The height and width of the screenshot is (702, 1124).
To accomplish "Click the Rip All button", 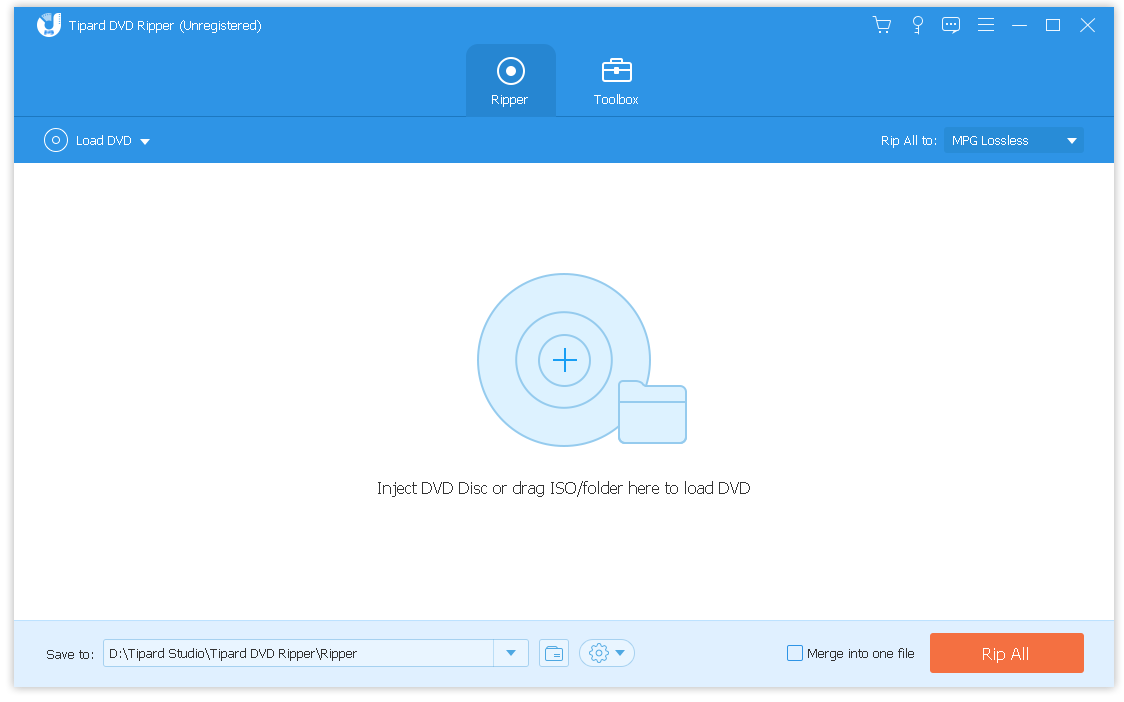I will coord(1006,652).
